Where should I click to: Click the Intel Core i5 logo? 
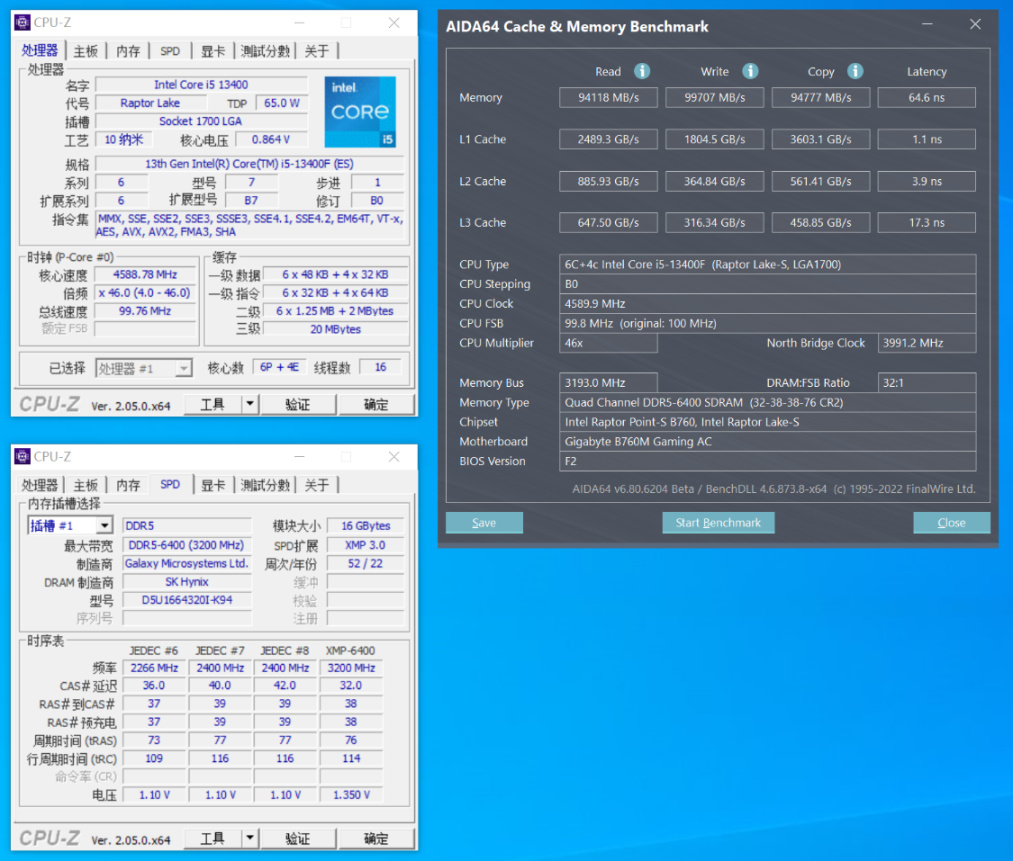[x=360, y=111]
